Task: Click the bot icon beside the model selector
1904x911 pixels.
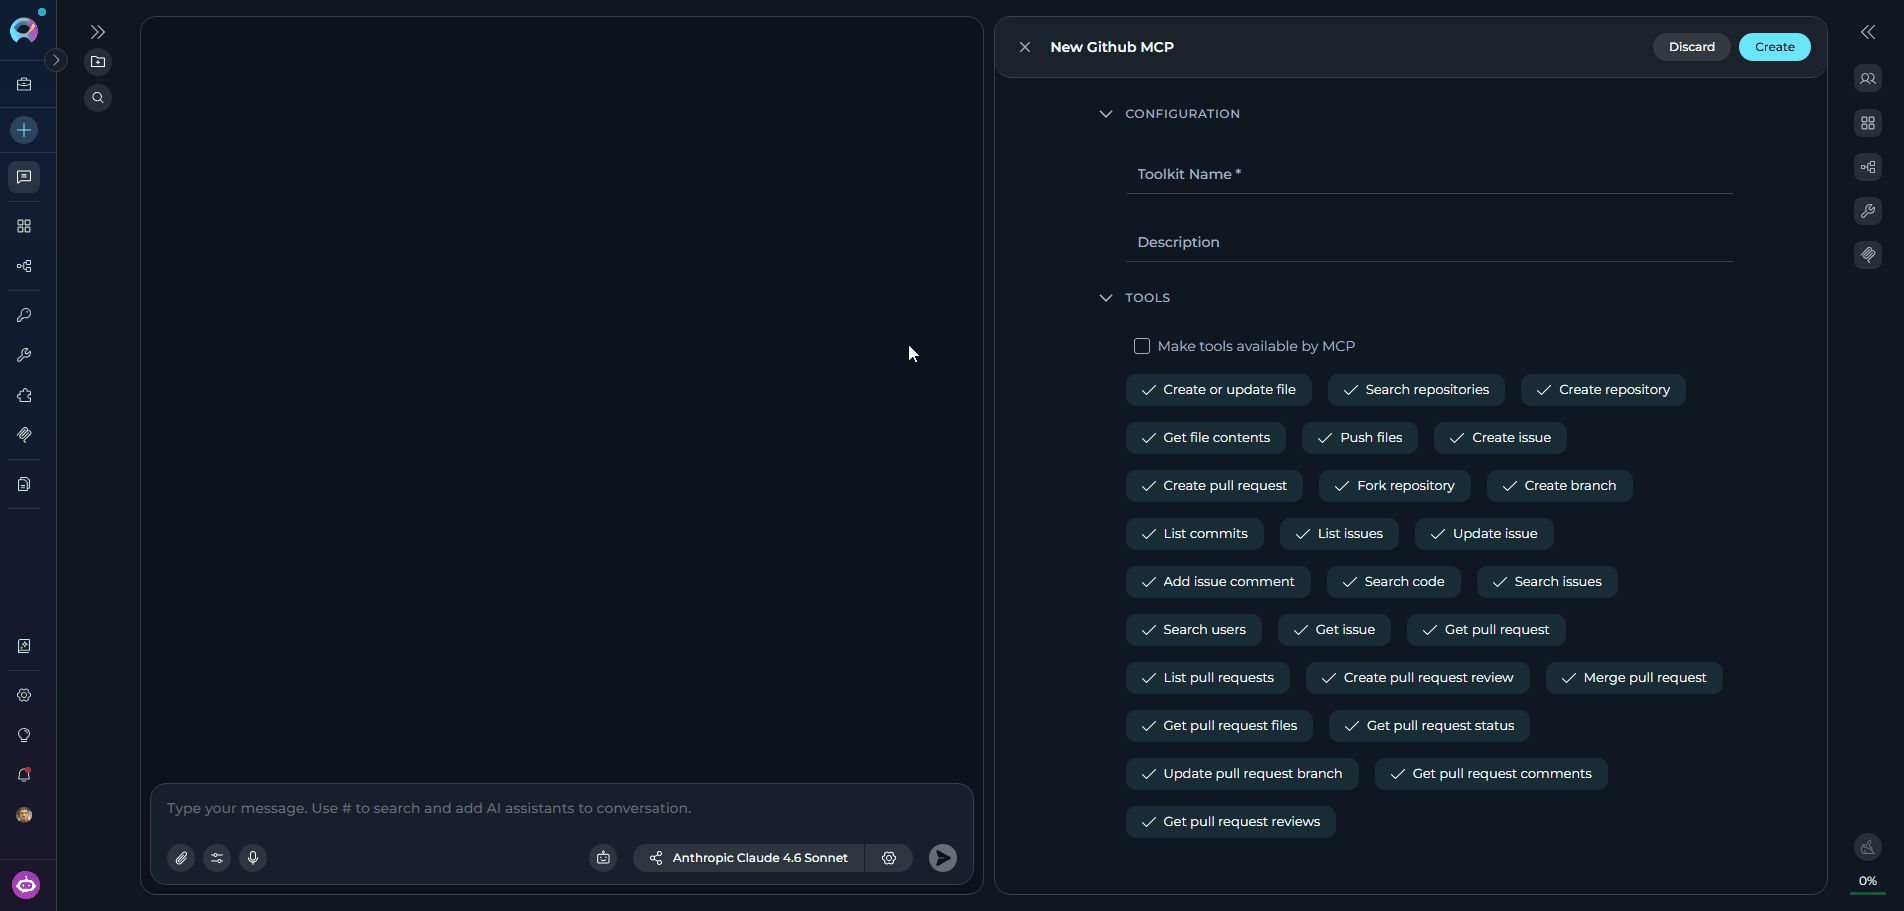Action: tap(603, 858)
